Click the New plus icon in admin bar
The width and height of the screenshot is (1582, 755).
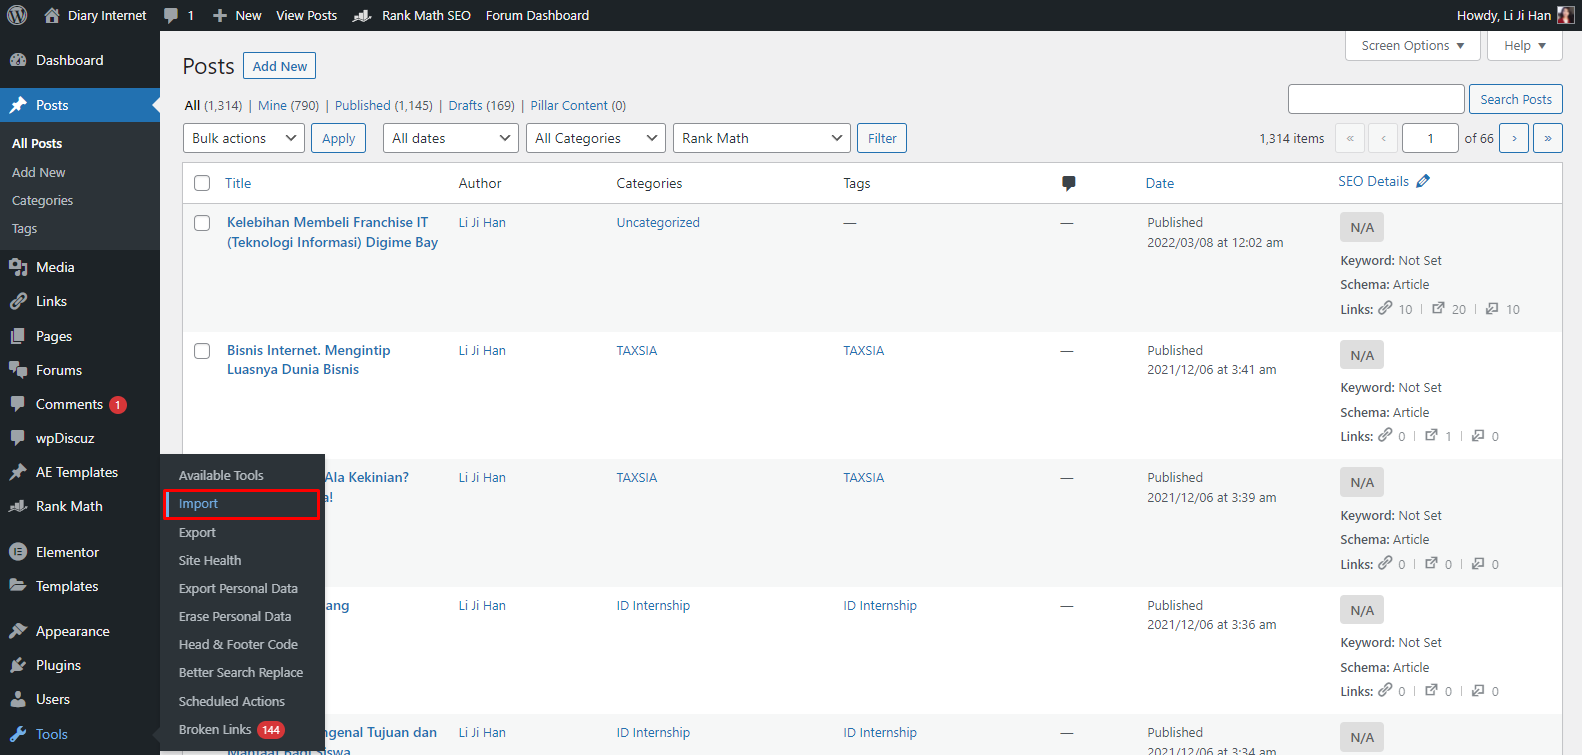pos(220,16)
